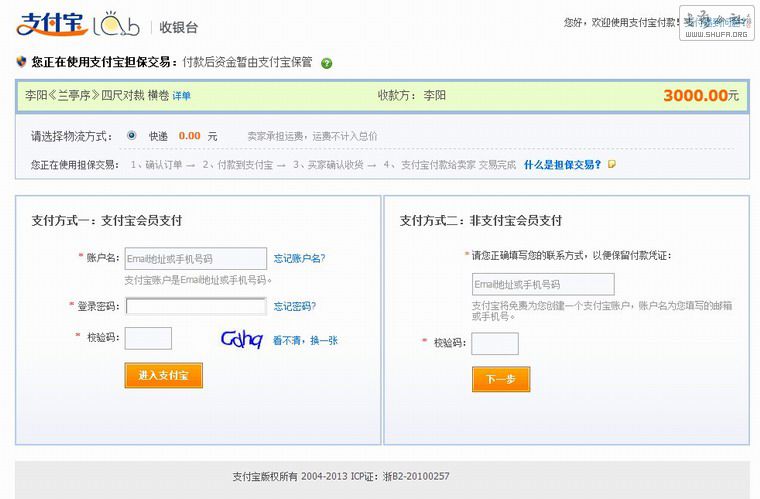Click the 2、付款到支付宝 step text

coord(238,165)
